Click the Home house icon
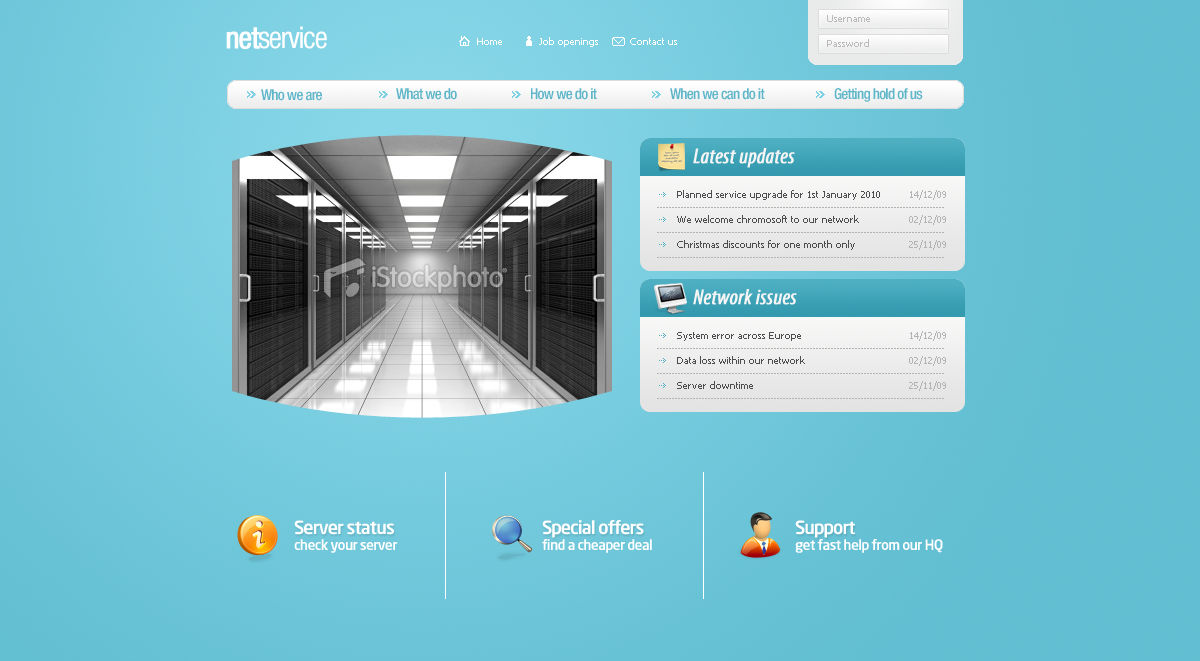This screenshot has width=1200, height=661. [x=464, y=41]
